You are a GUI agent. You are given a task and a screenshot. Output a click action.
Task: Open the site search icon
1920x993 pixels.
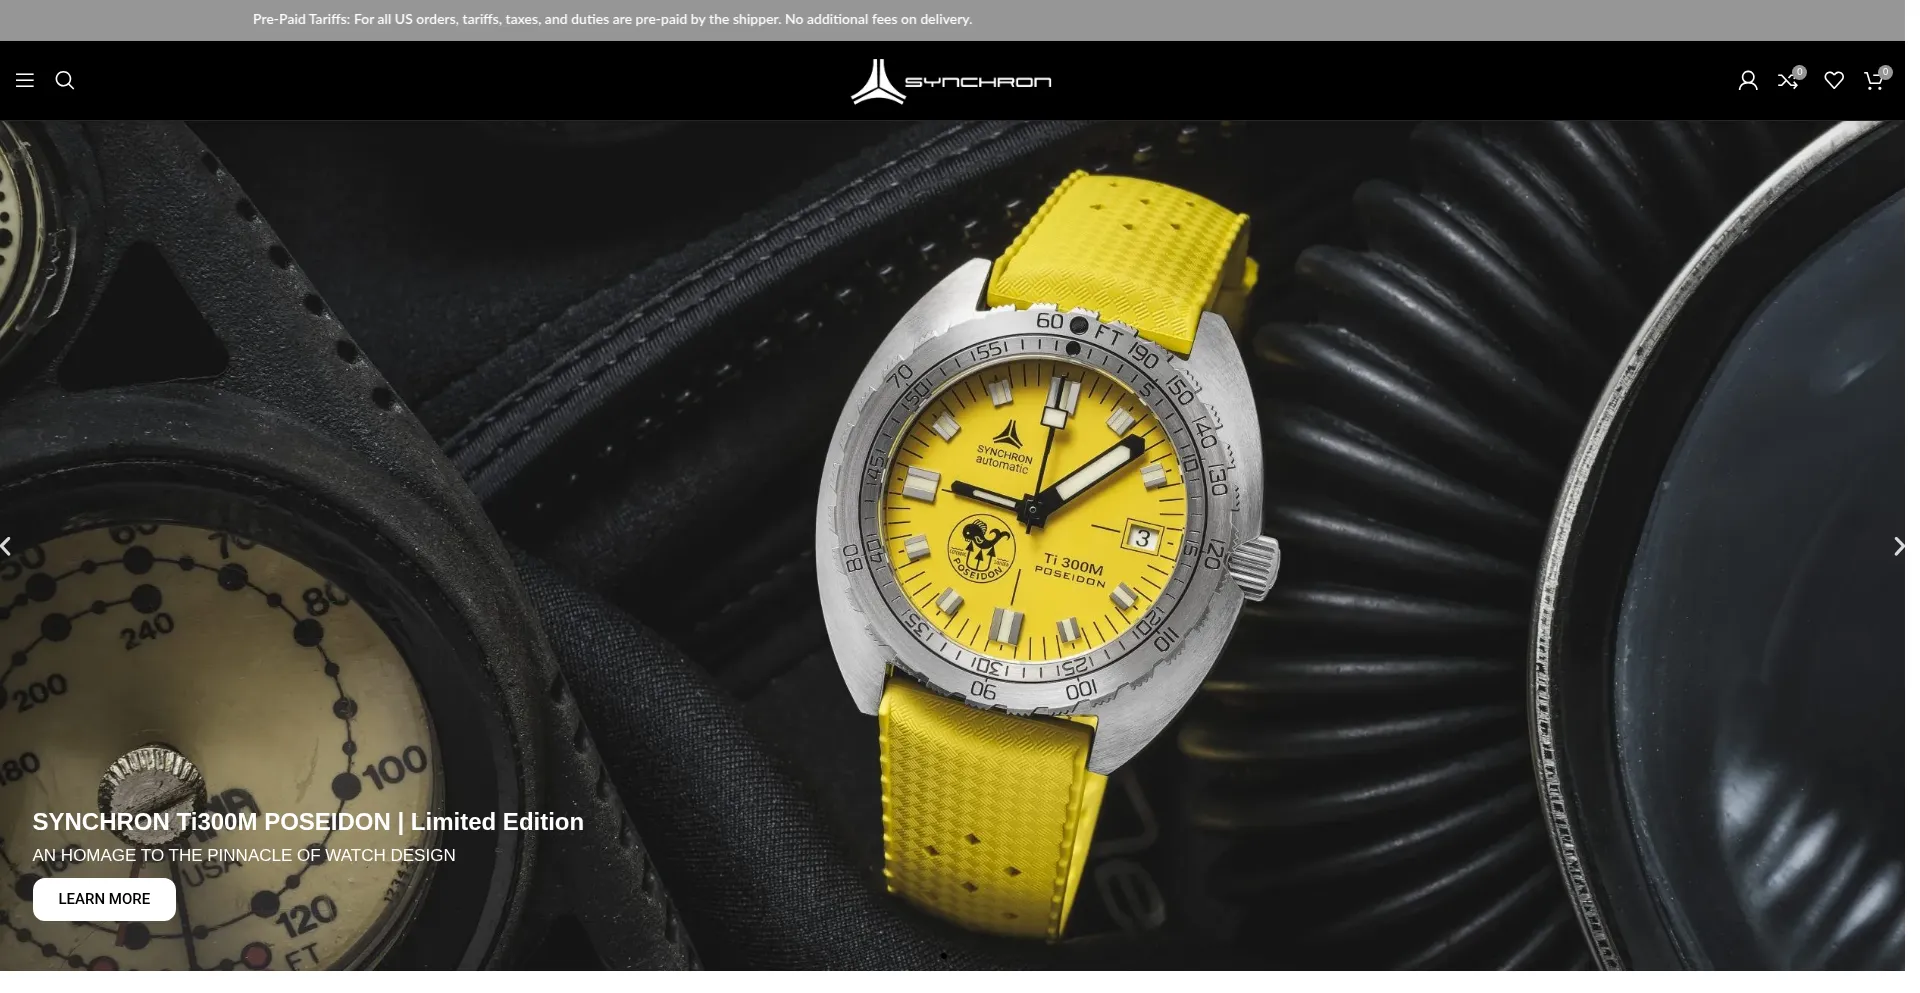point(65,80)
